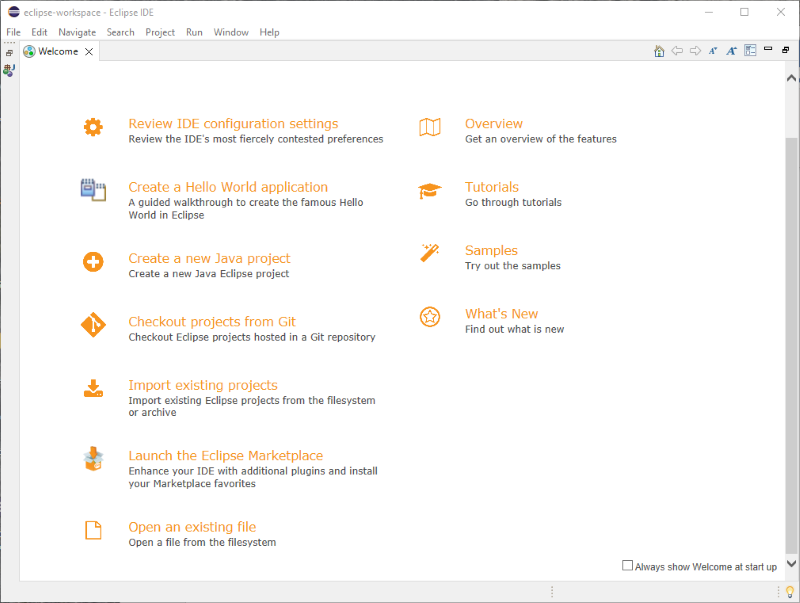Navigate forward with the right arrow icon
Screen dimensions: 800x603
695,51
